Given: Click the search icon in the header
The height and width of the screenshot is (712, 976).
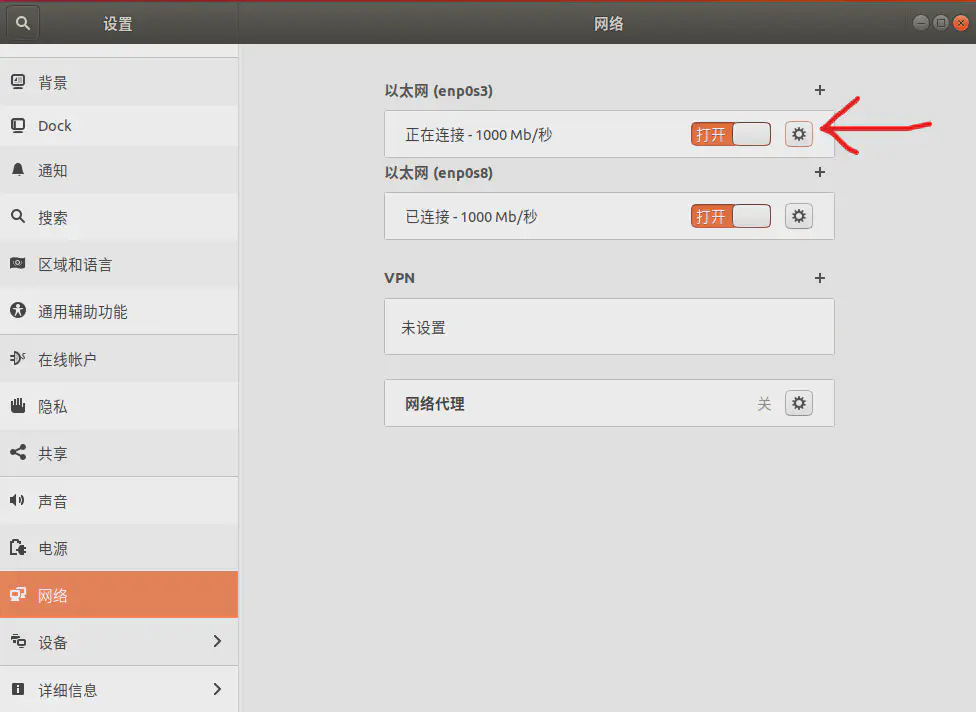Looking at the screenshot, I should (23, 23).
